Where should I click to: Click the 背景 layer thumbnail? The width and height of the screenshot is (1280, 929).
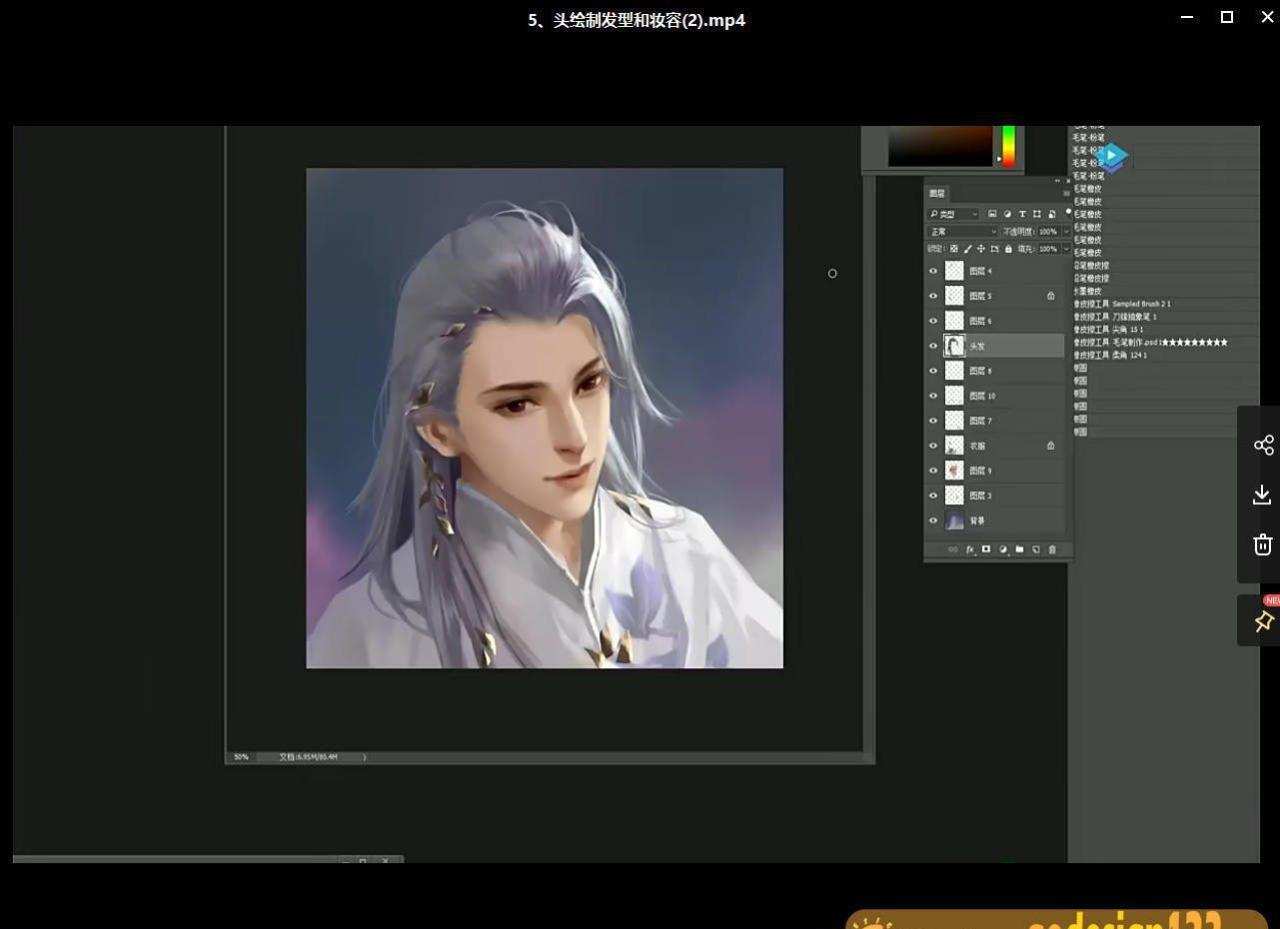point(954,521)
